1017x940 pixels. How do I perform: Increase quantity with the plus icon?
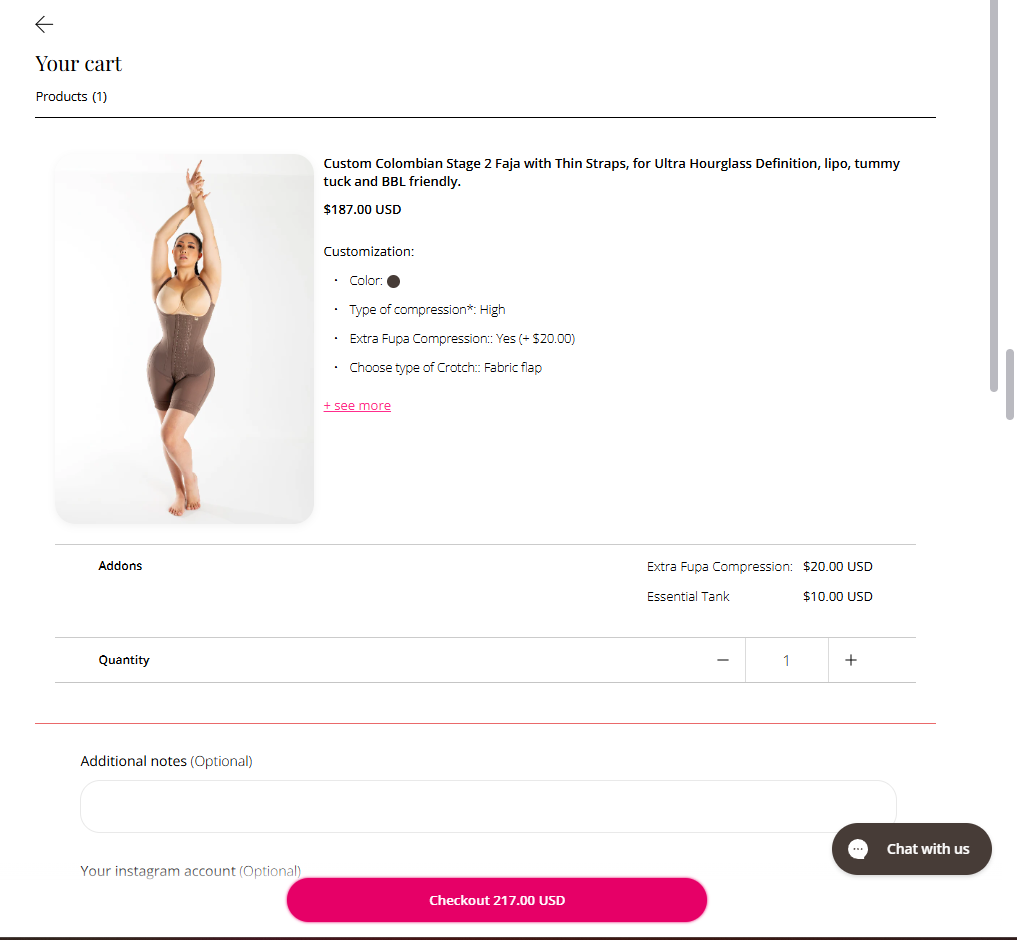click(x=851, y=660)
